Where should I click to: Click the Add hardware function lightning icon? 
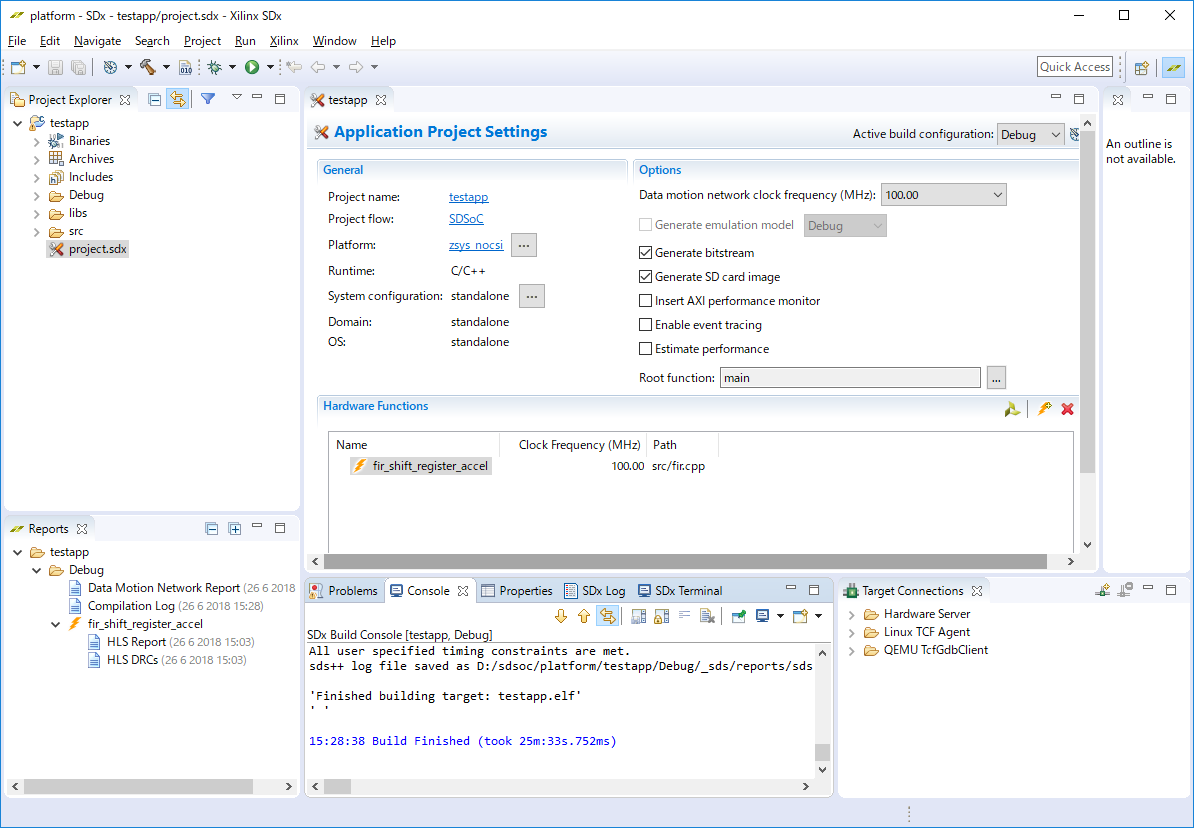(1044, 409)
